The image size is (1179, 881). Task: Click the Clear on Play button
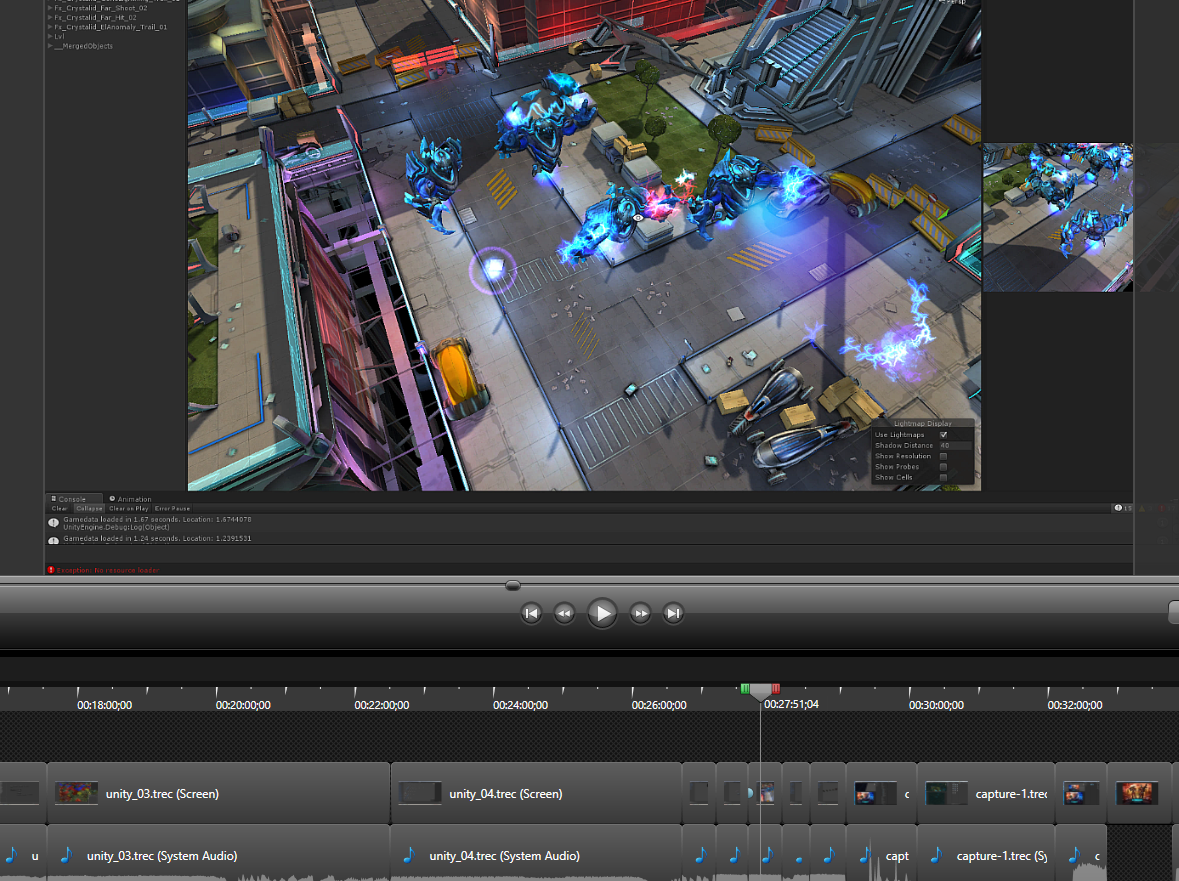point(128,508)
